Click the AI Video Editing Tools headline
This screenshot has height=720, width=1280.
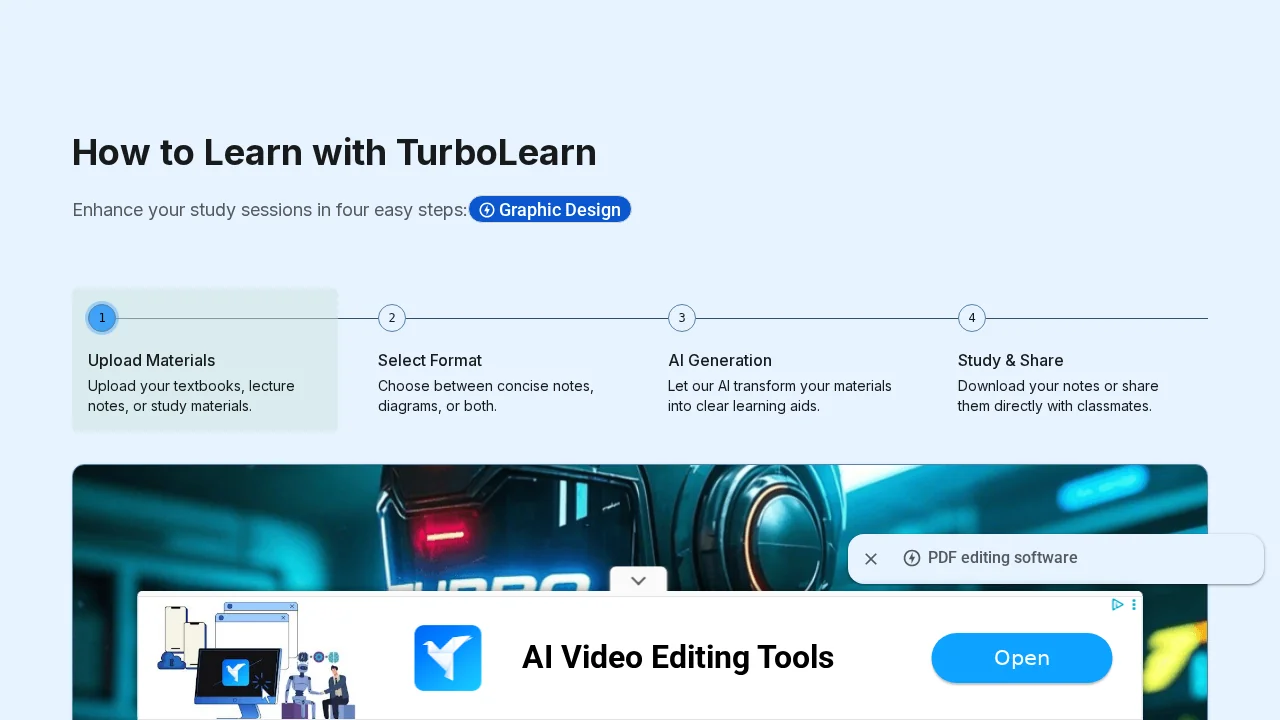tap(678, 657)
